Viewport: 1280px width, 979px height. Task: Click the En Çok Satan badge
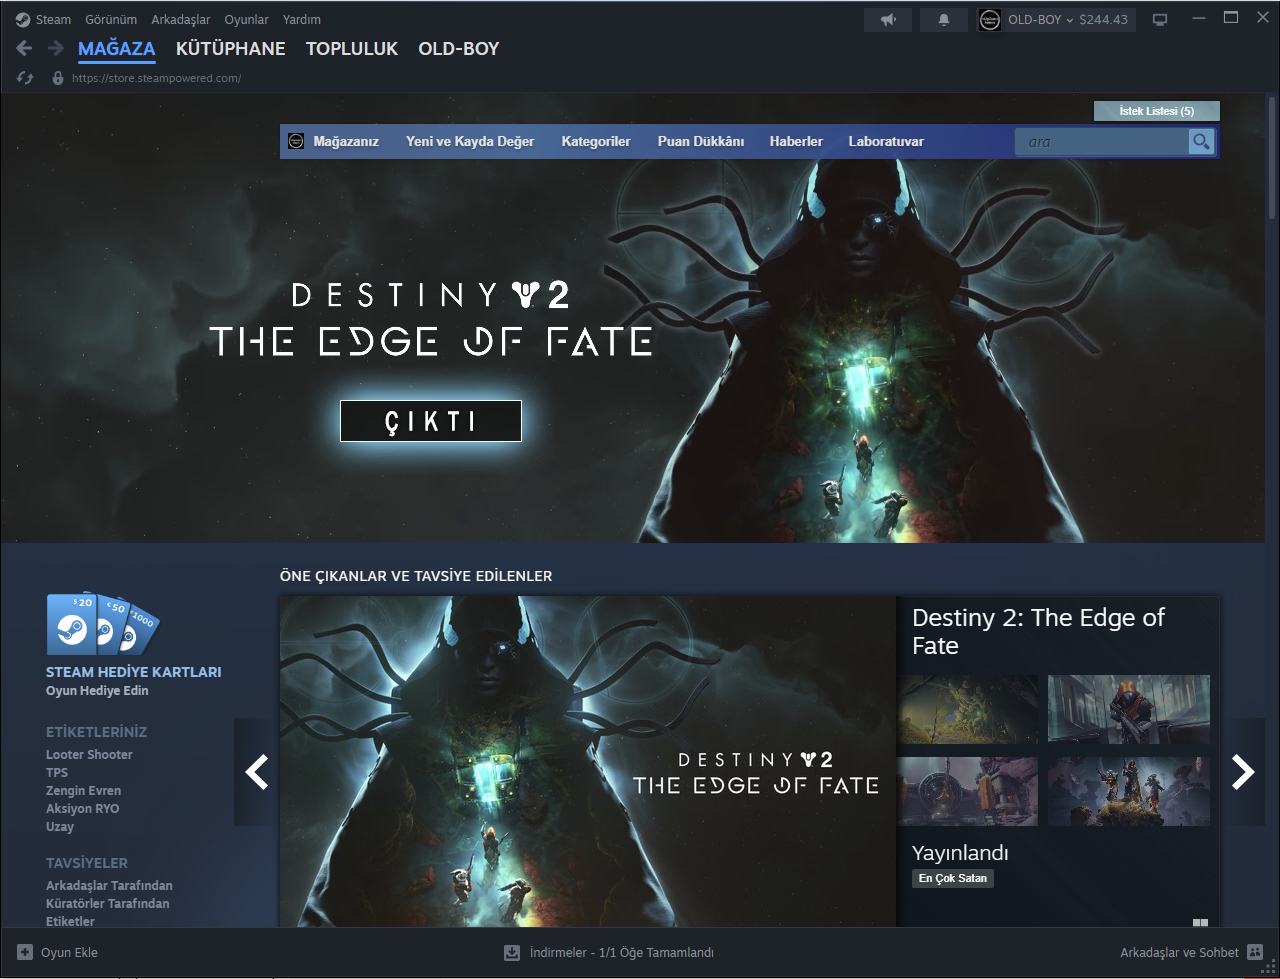(x=953, y=878)
